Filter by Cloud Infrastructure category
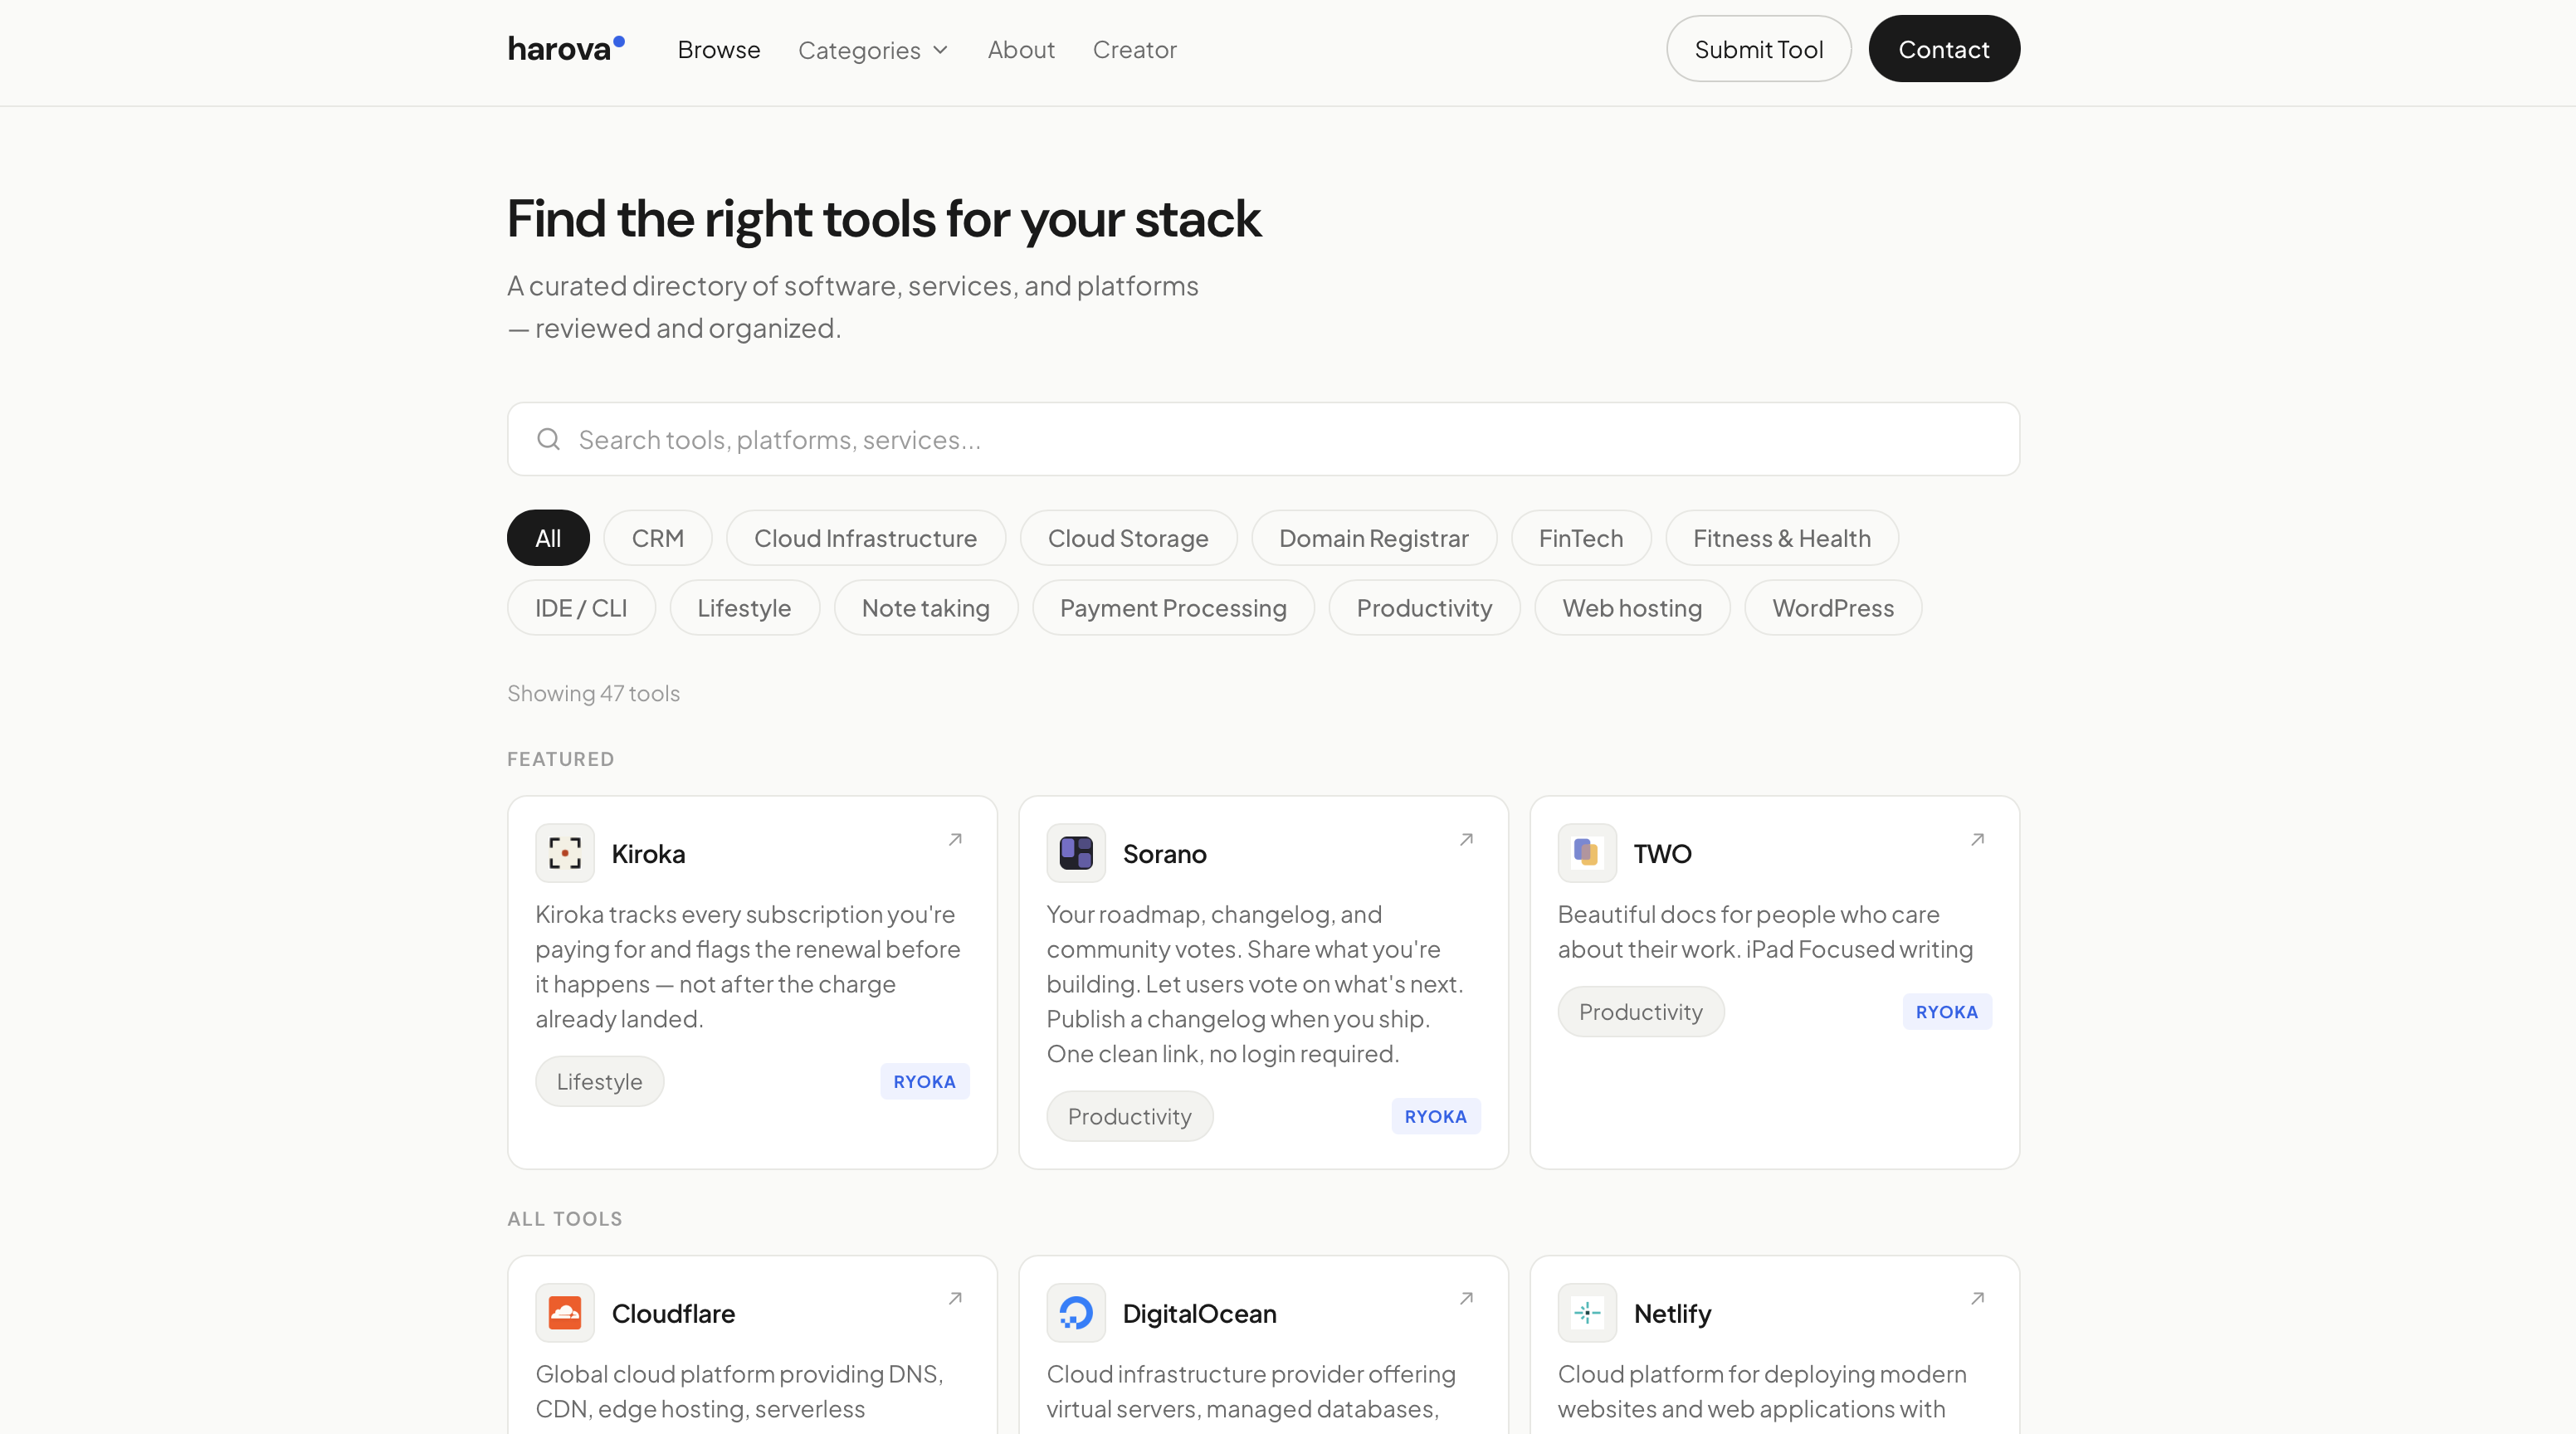 point(865,538)
